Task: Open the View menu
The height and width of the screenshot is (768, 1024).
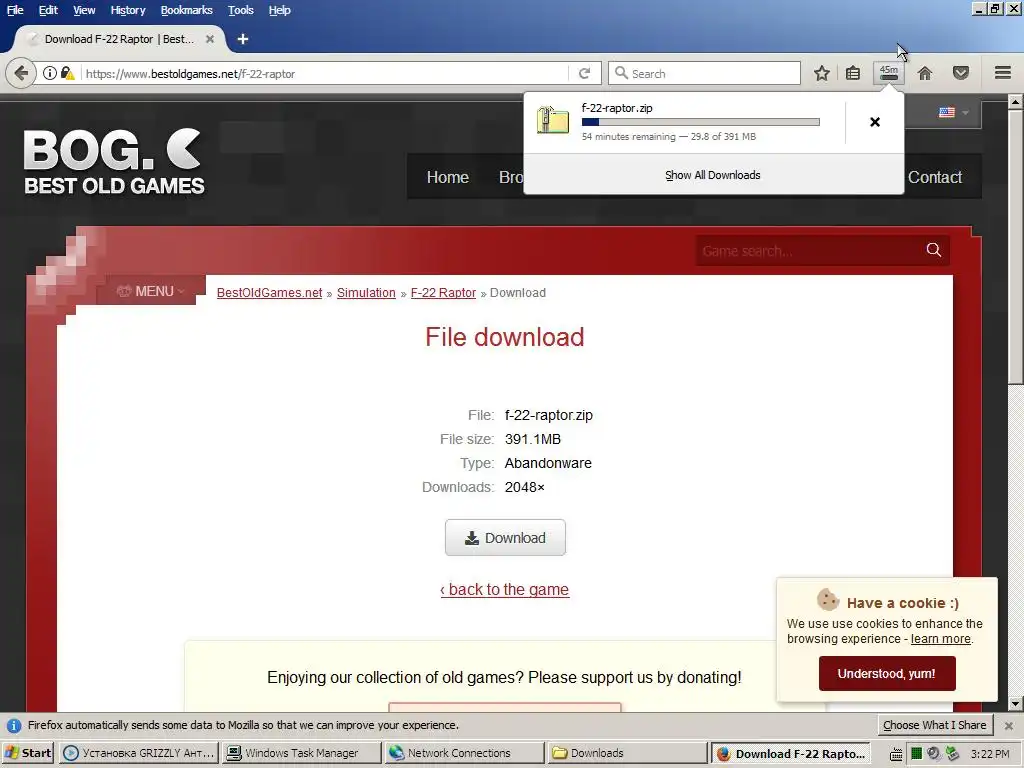Action: click(x=84, y=10)
